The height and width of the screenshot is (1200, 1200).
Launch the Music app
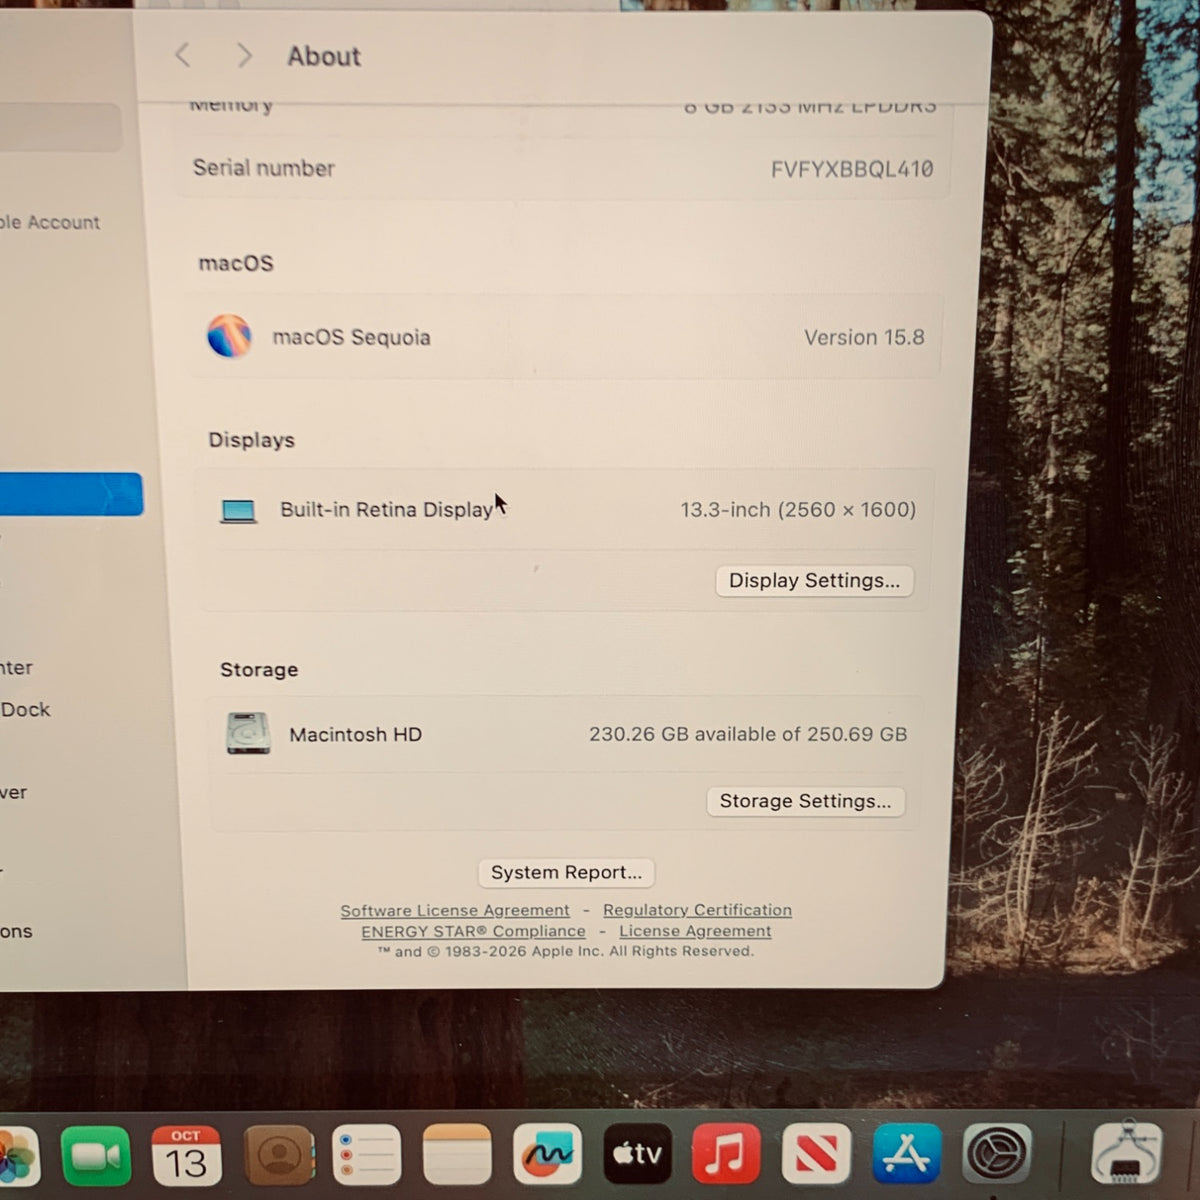726,1156
